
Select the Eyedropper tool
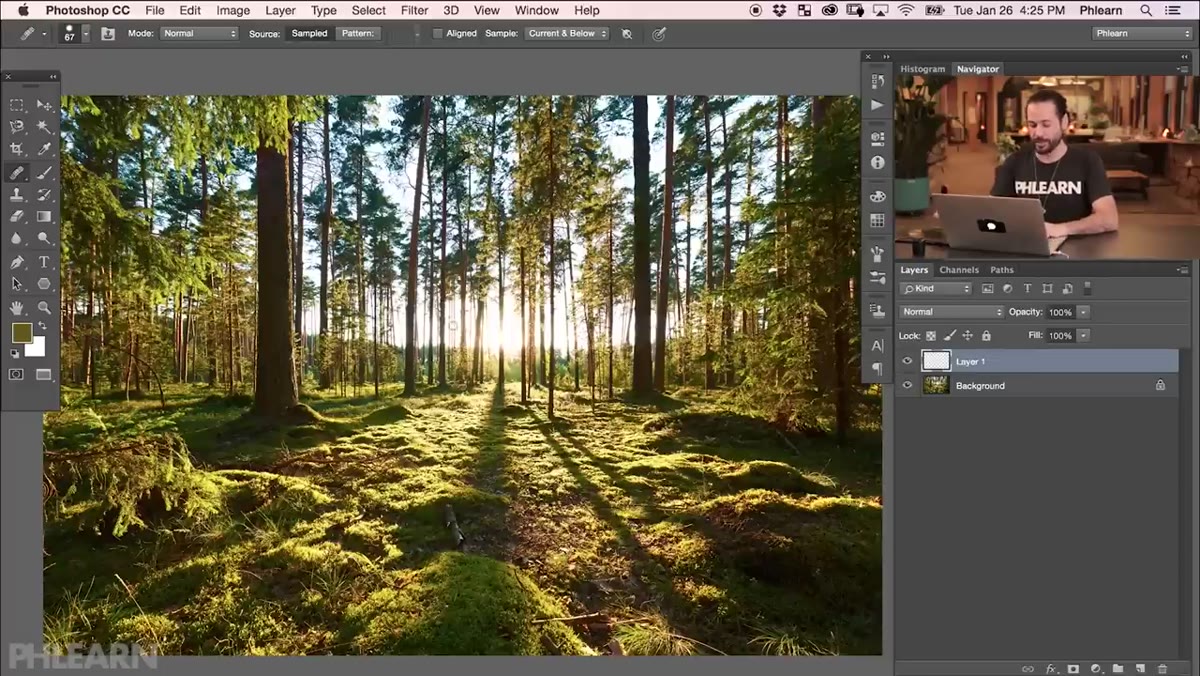coord(44,149)
